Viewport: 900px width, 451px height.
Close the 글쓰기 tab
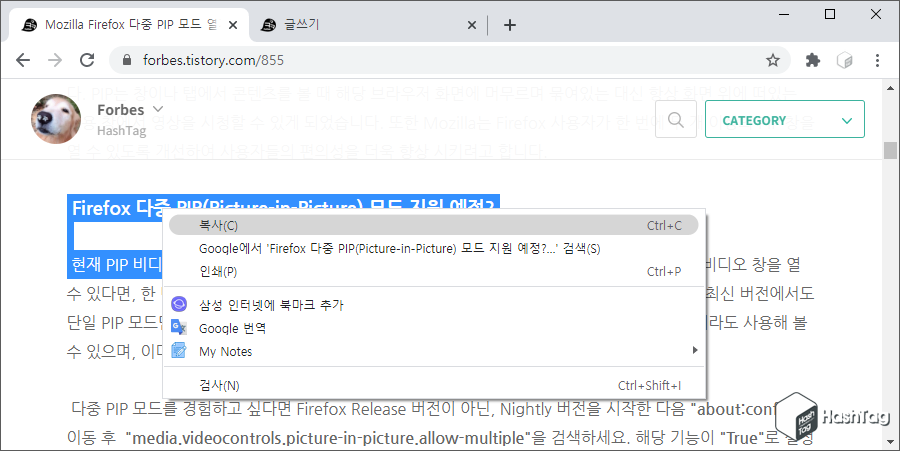click(x=472, y=25)
